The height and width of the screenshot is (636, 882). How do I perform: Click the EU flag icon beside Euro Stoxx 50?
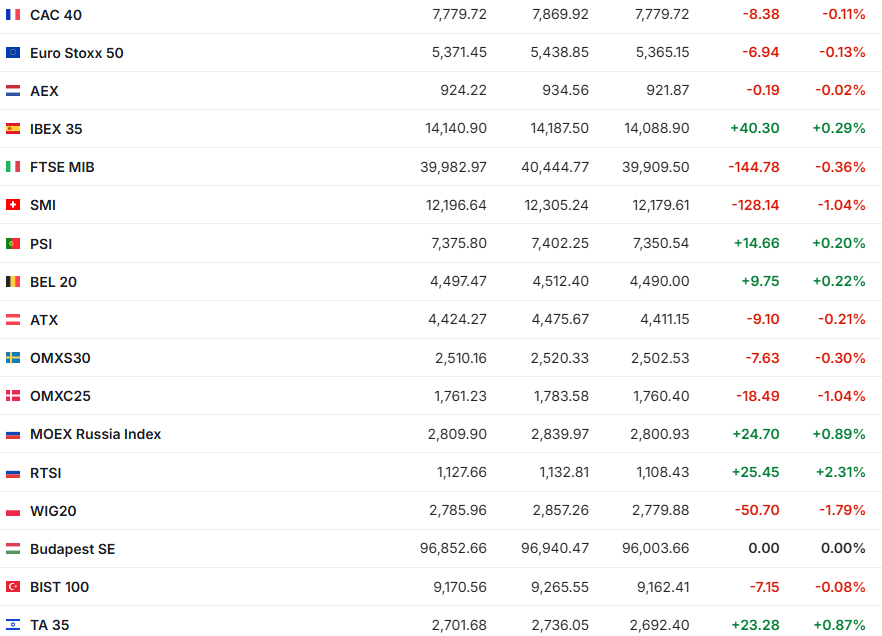tap(13, 53)
